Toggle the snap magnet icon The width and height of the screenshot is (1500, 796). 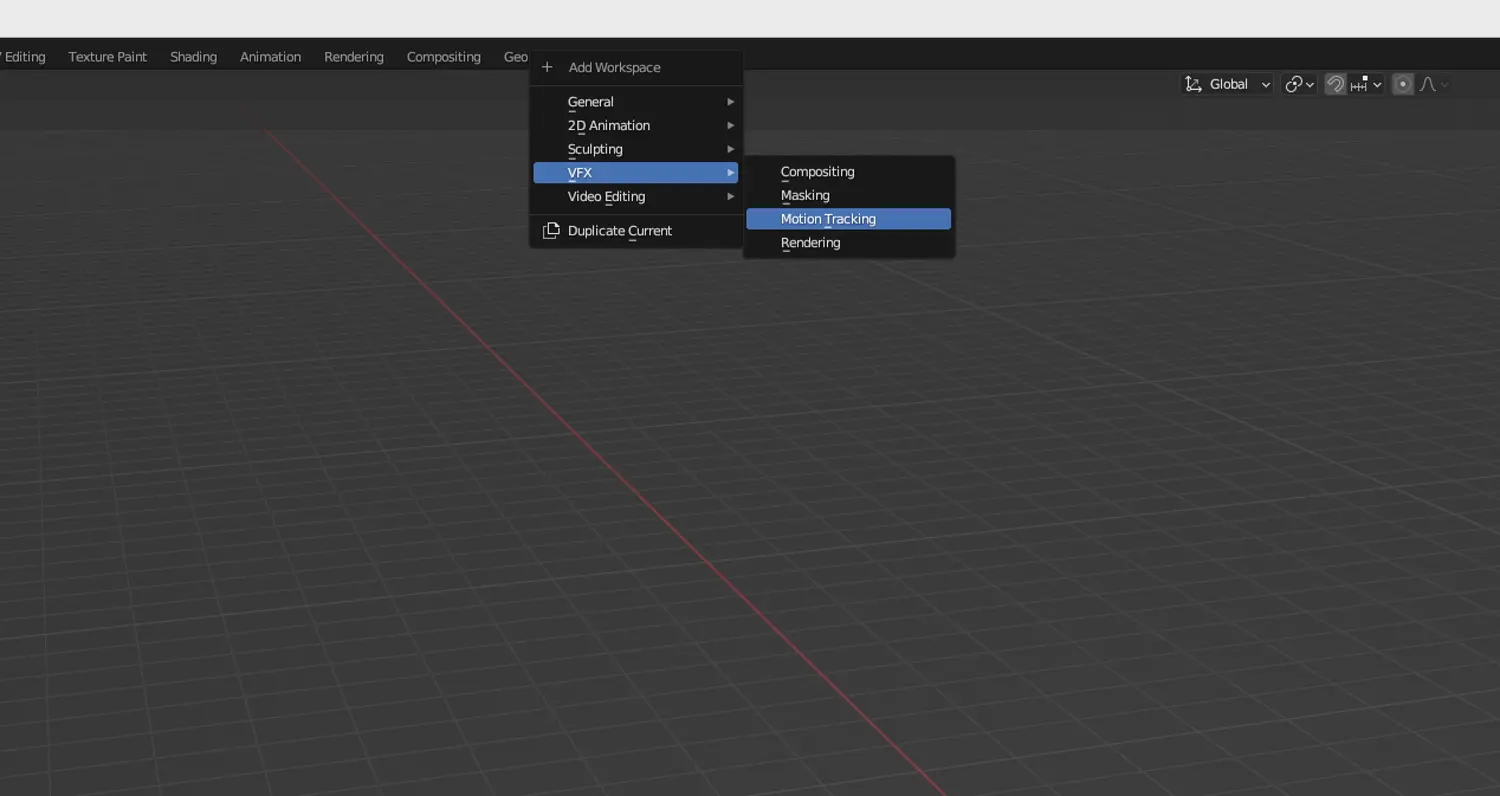coord(1335,85)
